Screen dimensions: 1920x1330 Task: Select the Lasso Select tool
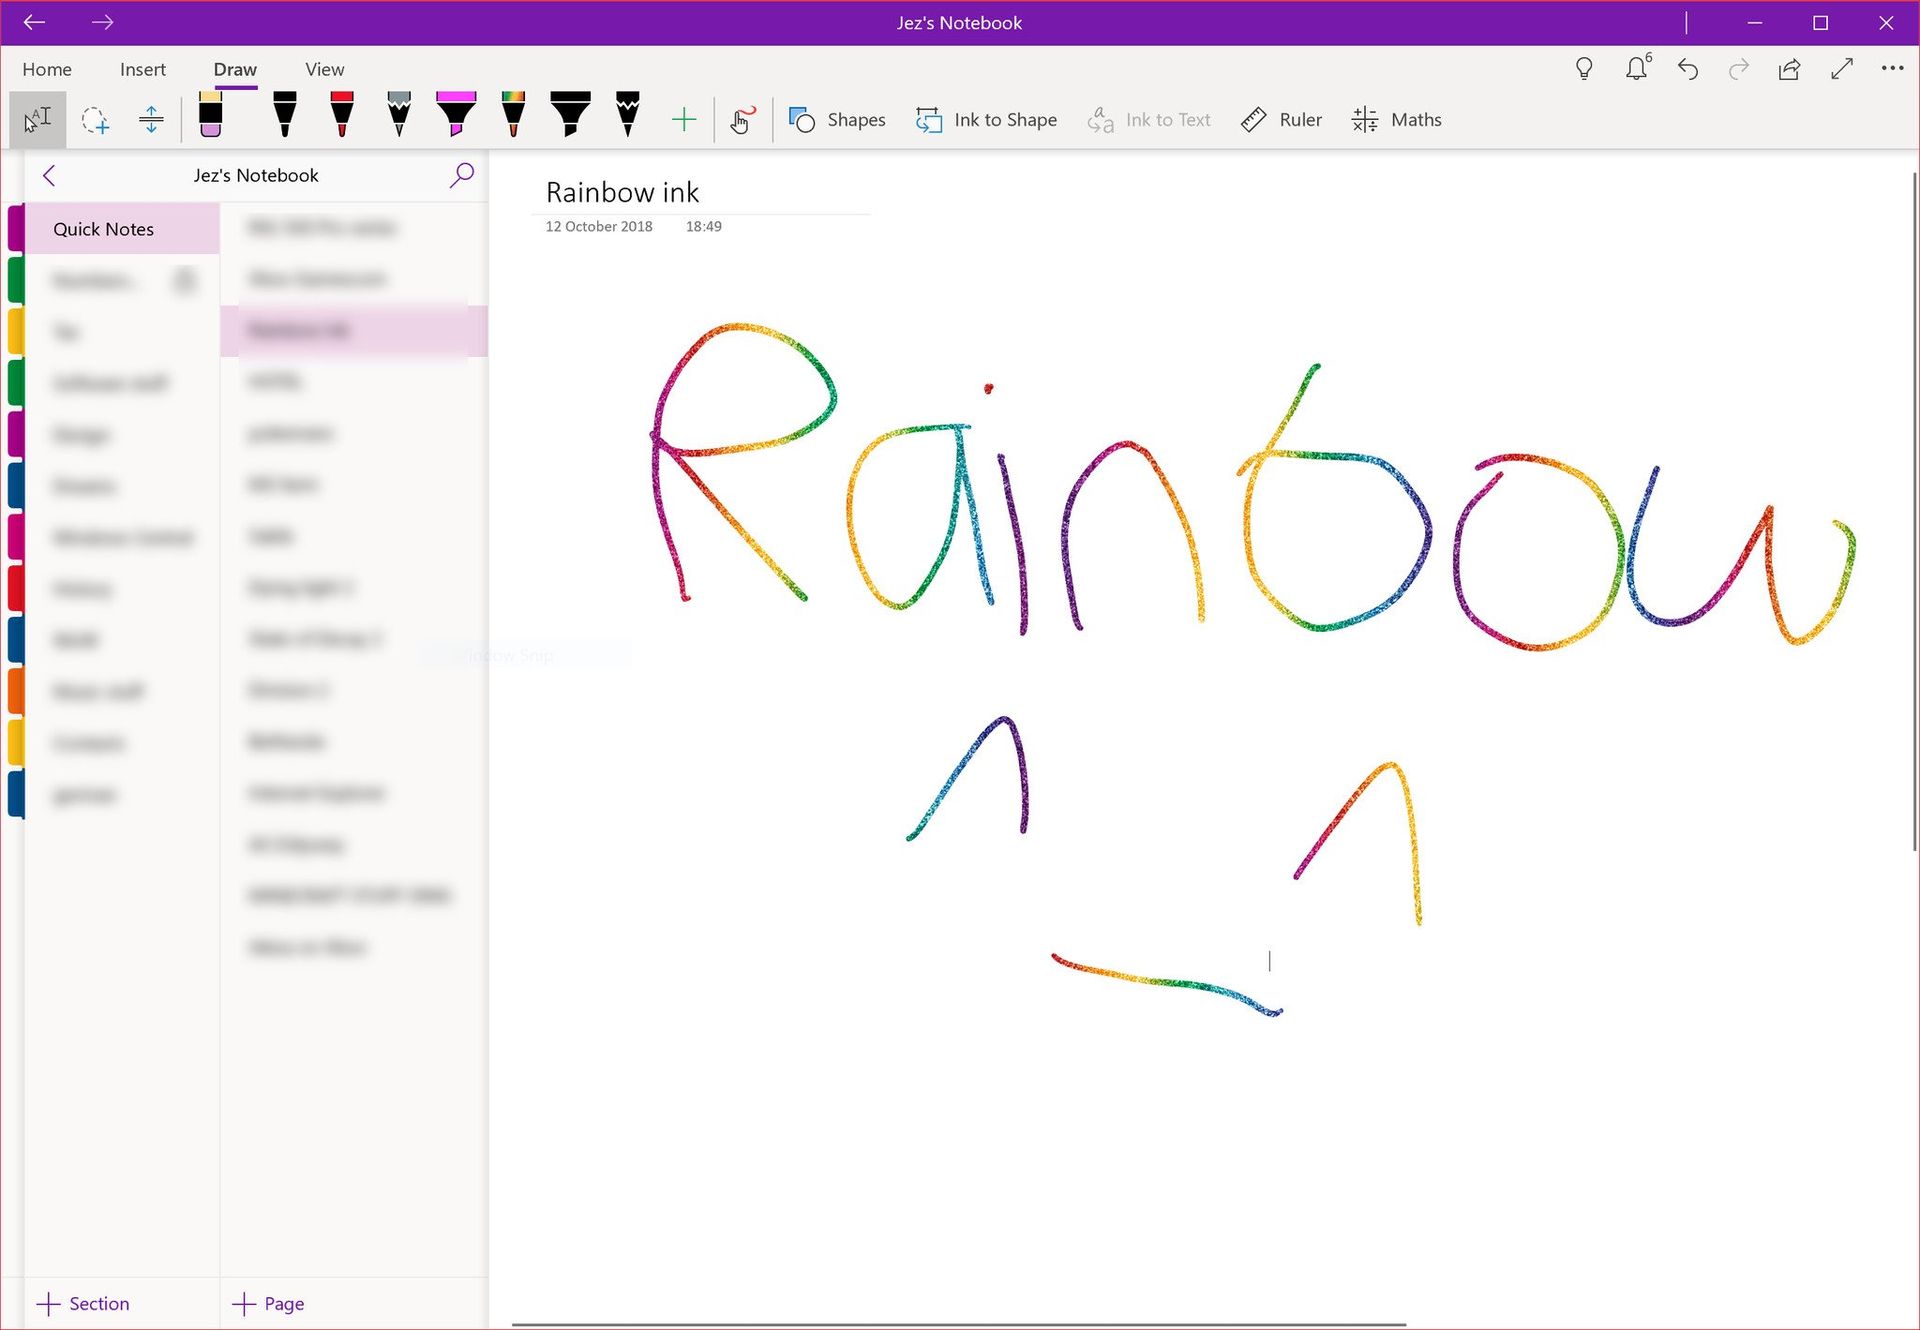[95, 120]
